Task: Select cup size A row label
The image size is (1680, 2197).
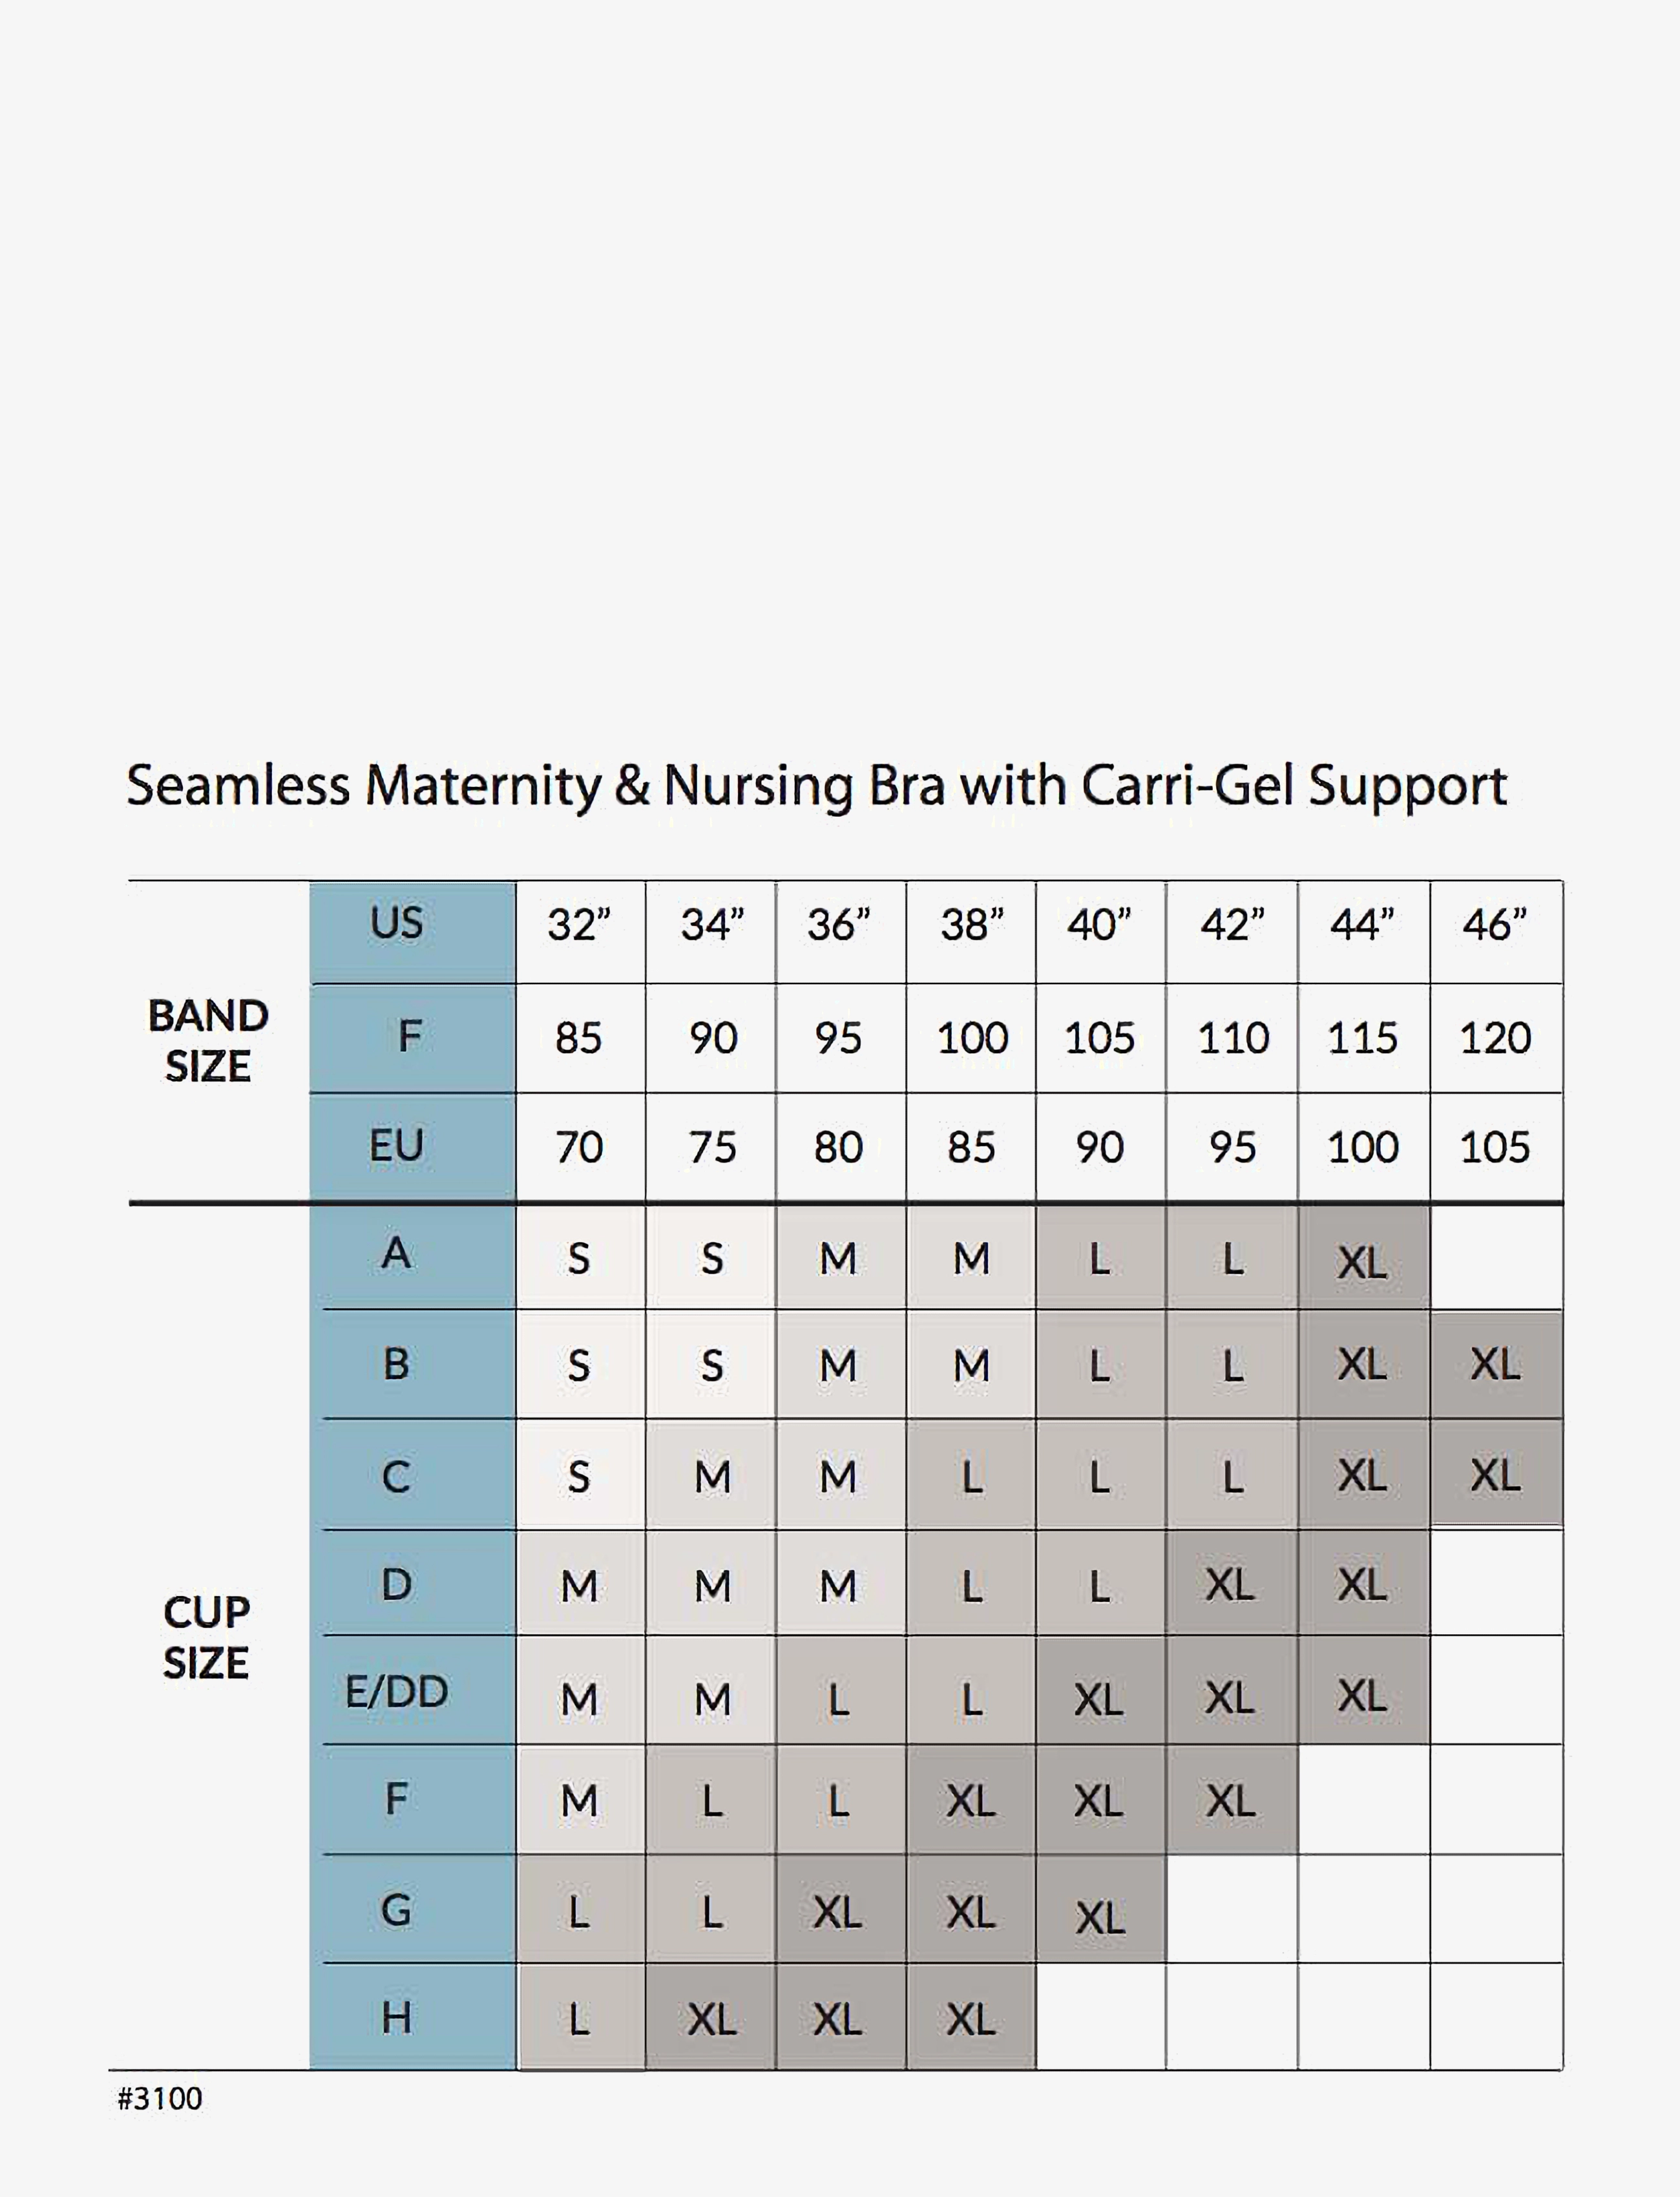Action: [412, 1256]
